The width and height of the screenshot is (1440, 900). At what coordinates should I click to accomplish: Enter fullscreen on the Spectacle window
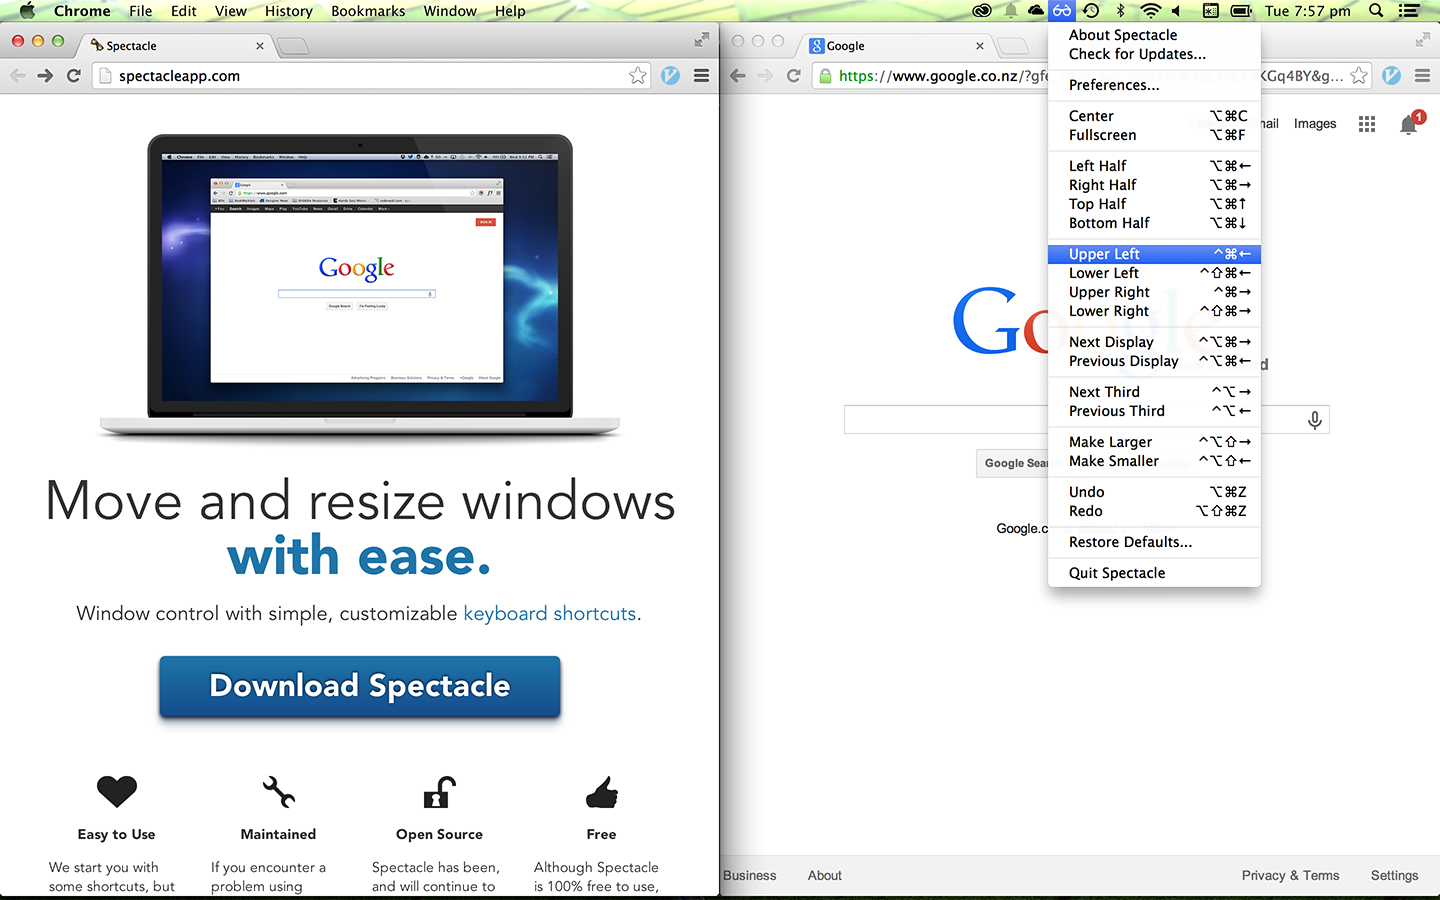tap(701, 40)
